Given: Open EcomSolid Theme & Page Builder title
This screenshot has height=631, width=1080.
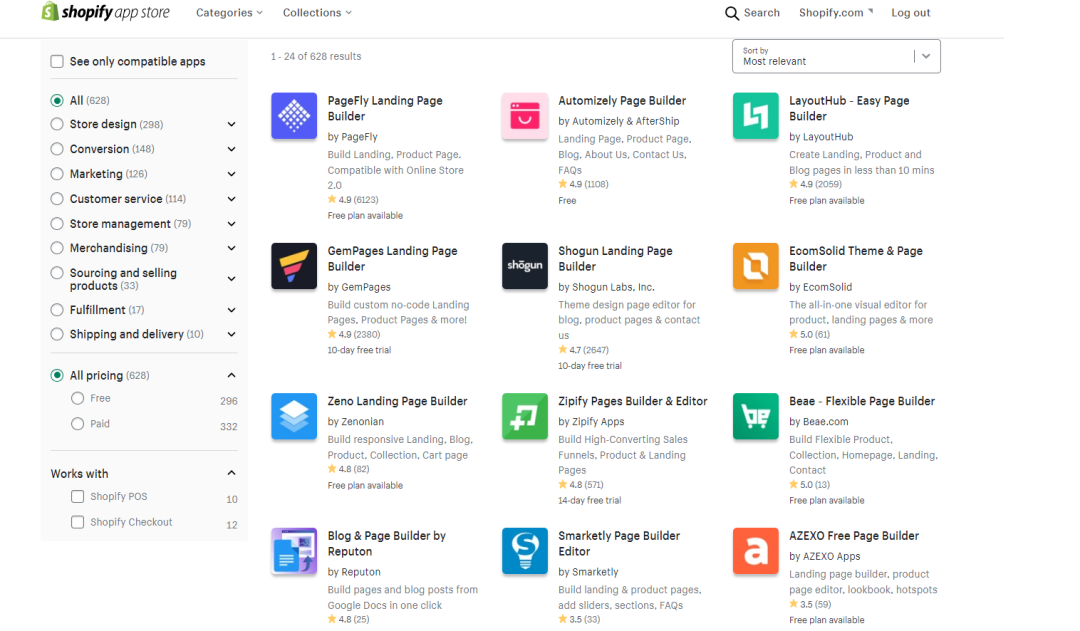Looking at the screenshot, I should [x=855, y=259].
